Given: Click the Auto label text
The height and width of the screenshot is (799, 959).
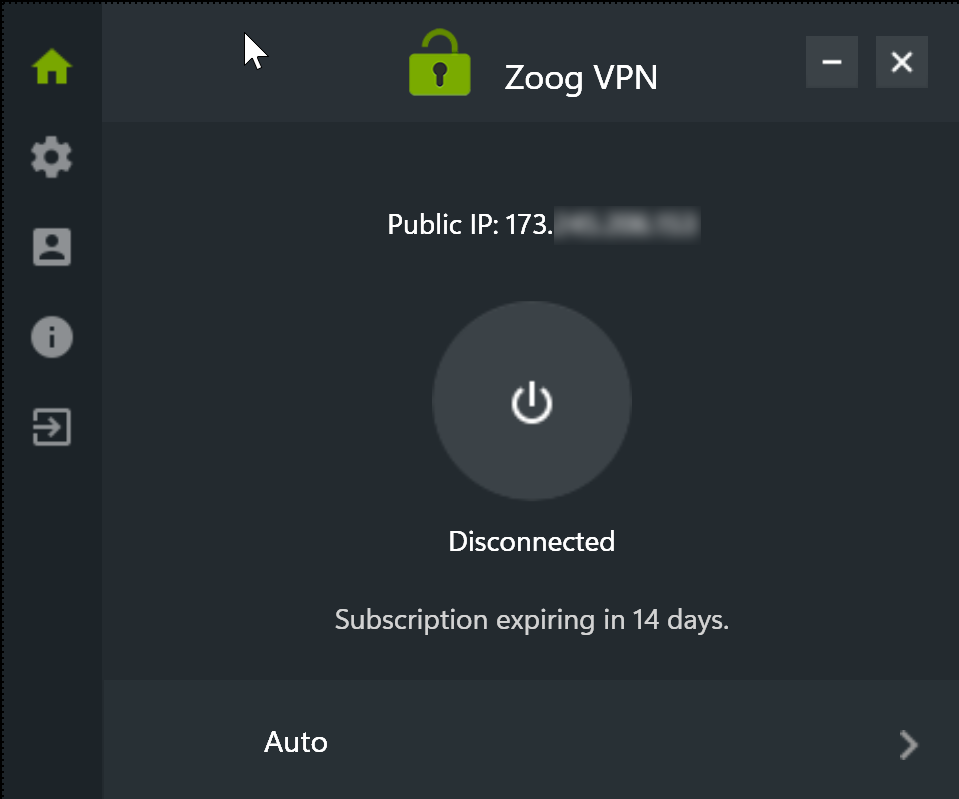Looking at the screenshot, I should [296, 742].
